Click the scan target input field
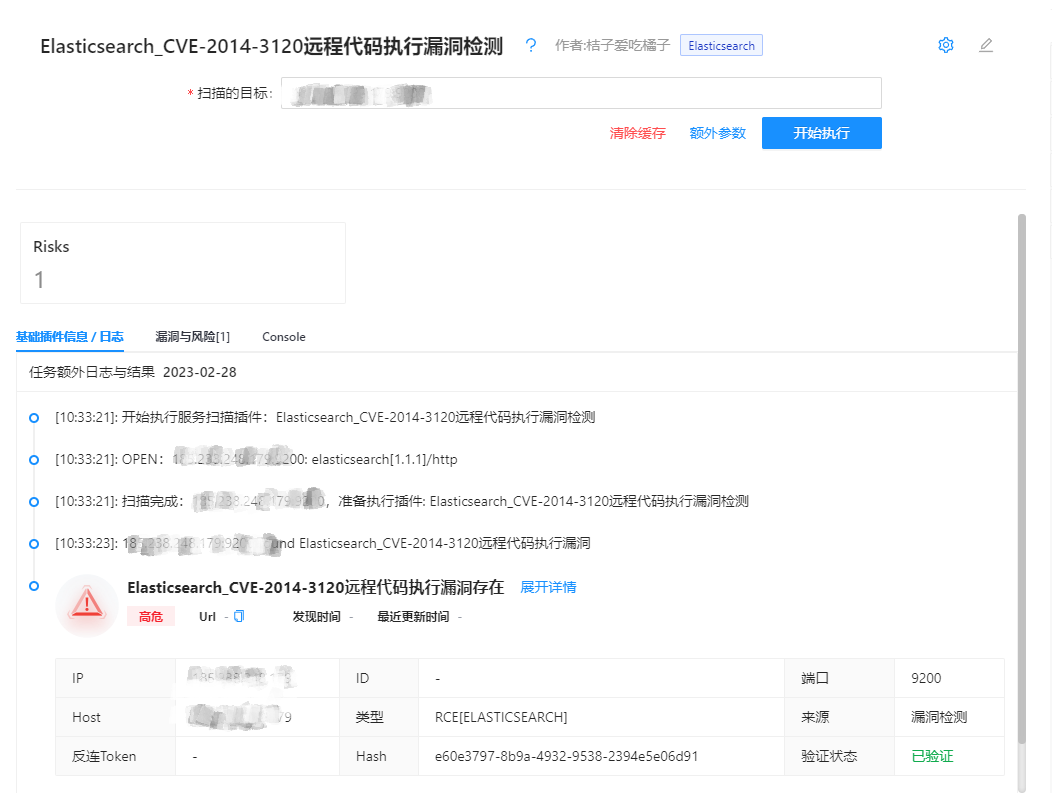The image size is (1052, 795). (581, 93)
